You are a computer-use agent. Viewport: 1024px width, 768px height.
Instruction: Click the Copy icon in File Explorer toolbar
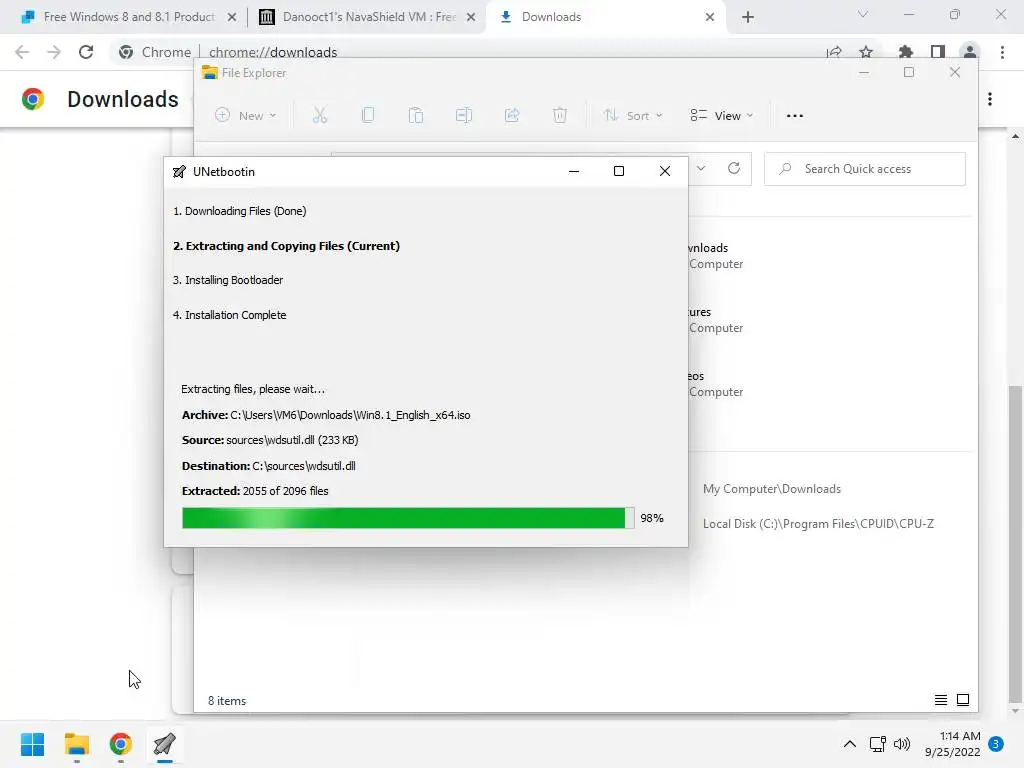coord(368,116)
